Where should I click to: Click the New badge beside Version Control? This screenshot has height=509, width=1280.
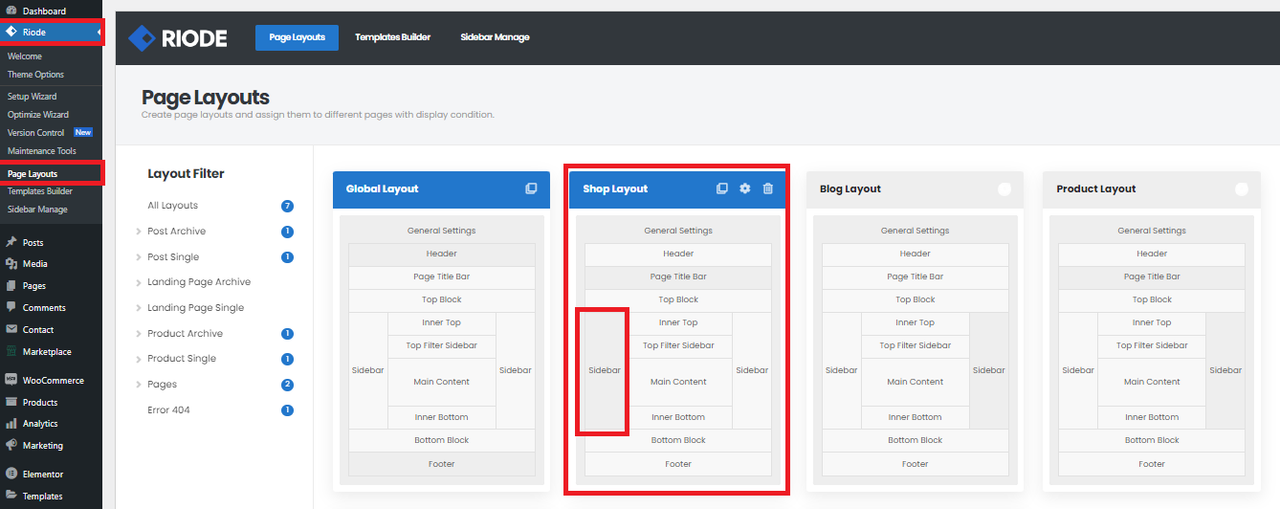(x=83, y=132)
